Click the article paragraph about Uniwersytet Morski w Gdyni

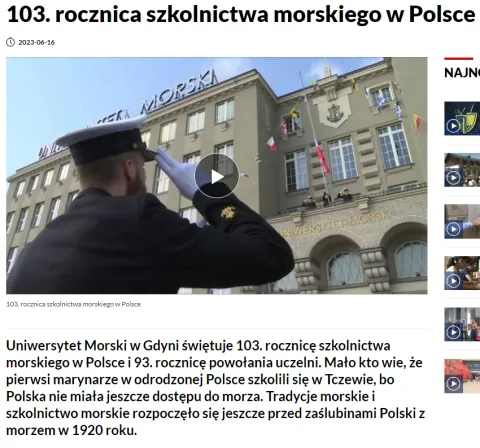click(x=216, y=388)
